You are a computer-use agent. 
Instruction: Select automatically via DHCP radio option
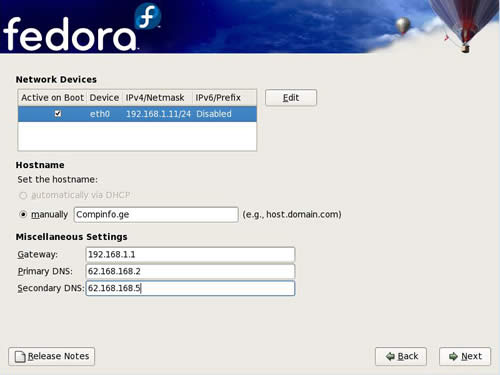(x=23, y=195)
